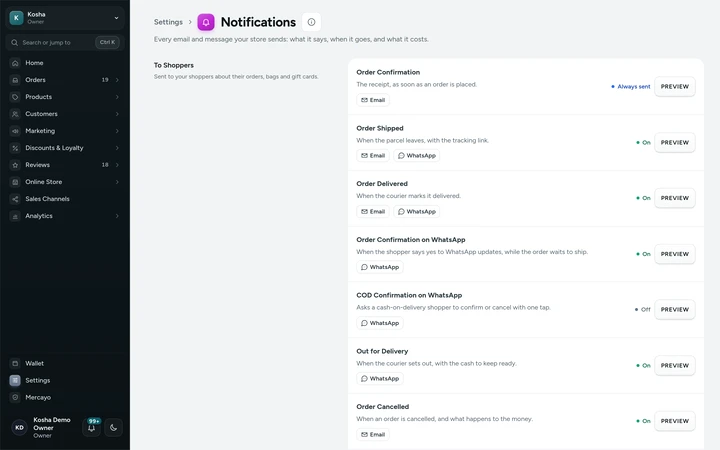The width and height of the screenshot is (720, 450).
Task: Click the WhatsApp chip under Order Shipped
Action: (x=416, y=156)
